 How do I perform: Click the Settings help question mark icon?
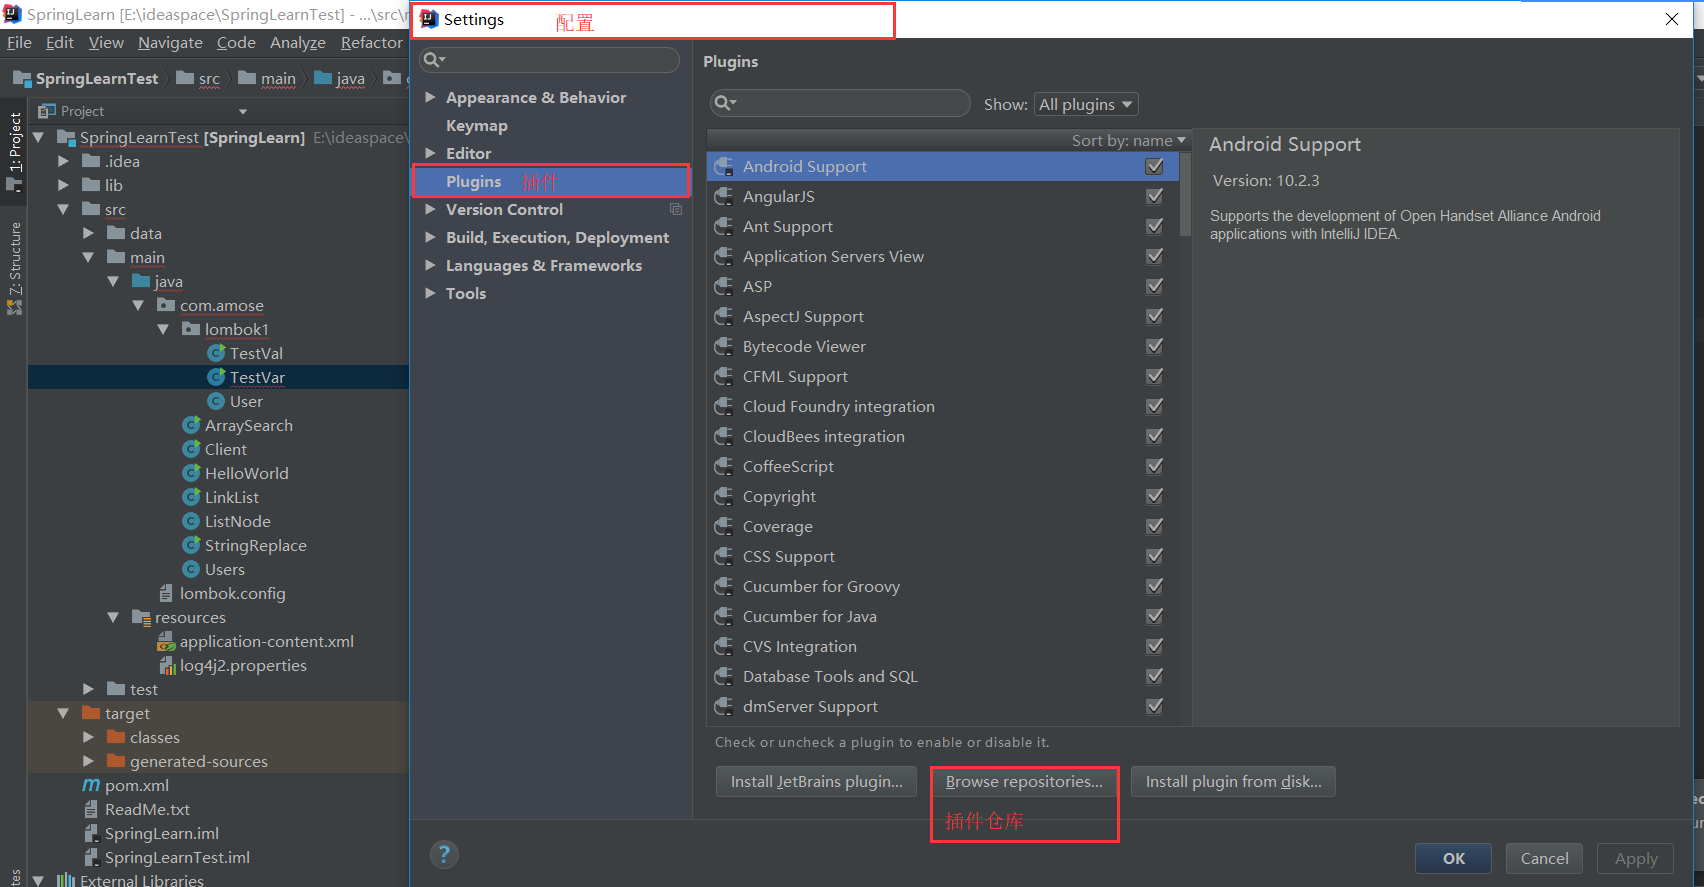444,854
